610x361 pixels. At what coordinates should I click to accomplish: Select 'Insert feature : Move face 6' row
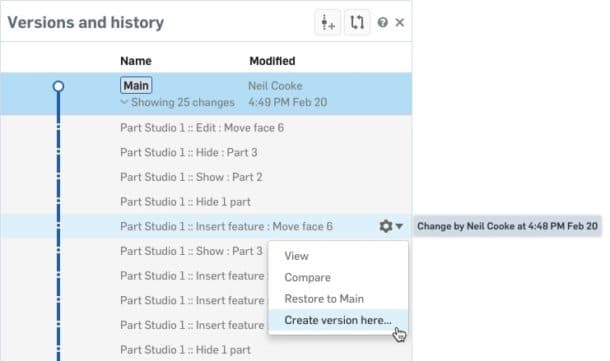(x=205, y=226)
